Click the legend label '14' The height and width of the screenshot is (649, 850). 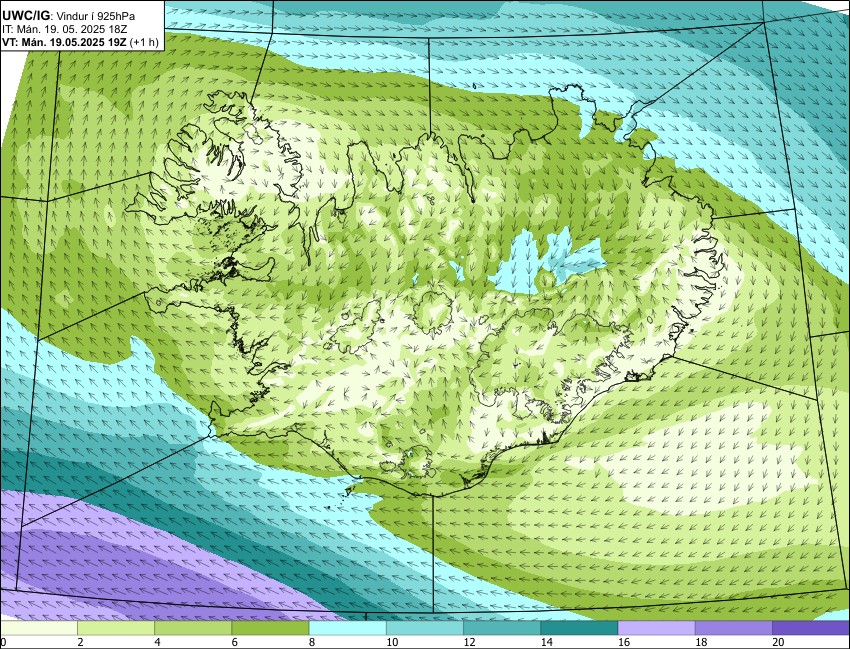tap(546, 642)
